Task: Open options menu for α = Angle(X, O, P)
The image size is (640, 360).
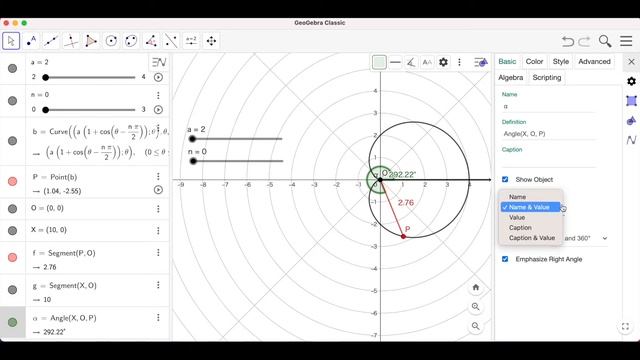Action: [158, 318]
